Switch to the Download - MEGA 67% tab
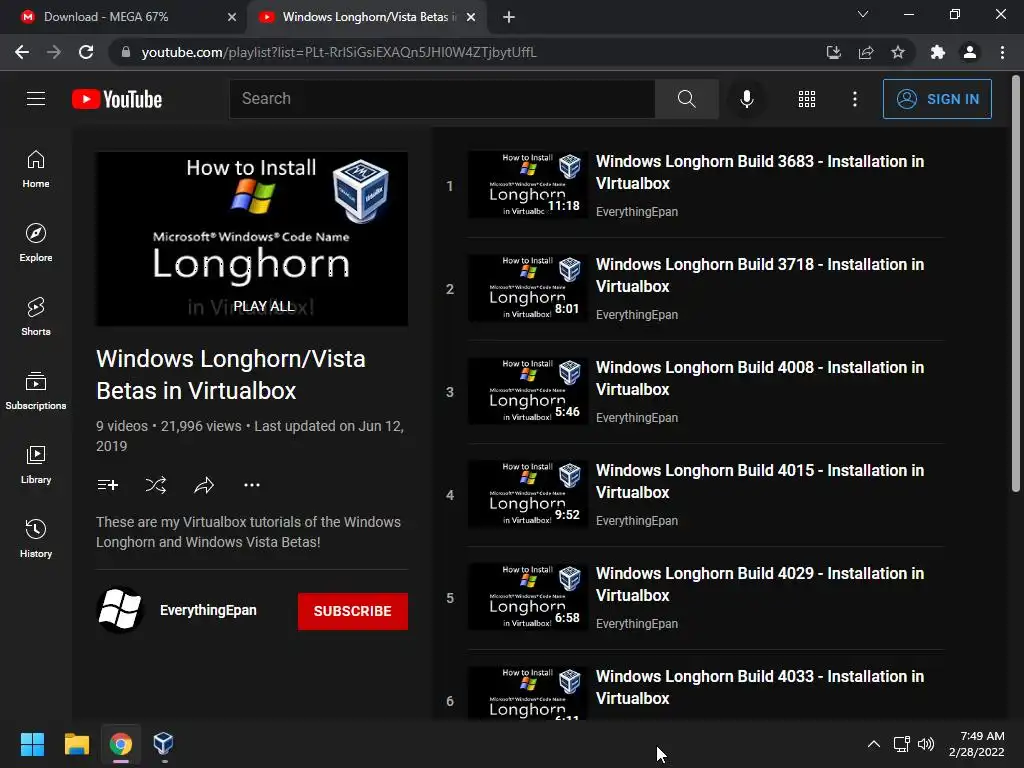 pyautogui.click(x=123, y=17)
